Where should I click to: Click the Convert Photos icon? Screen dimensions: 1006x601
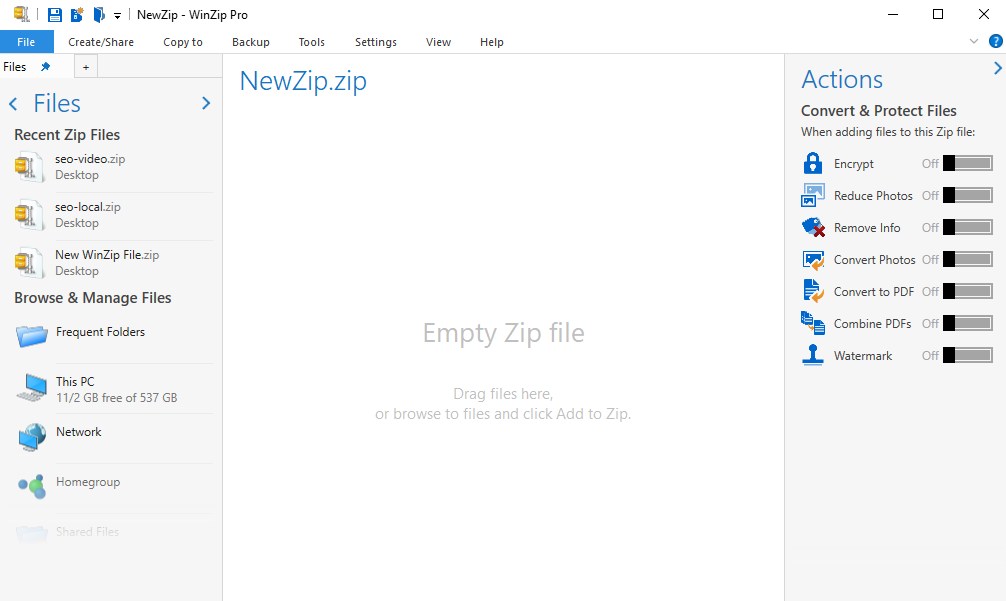click(813, 260)
